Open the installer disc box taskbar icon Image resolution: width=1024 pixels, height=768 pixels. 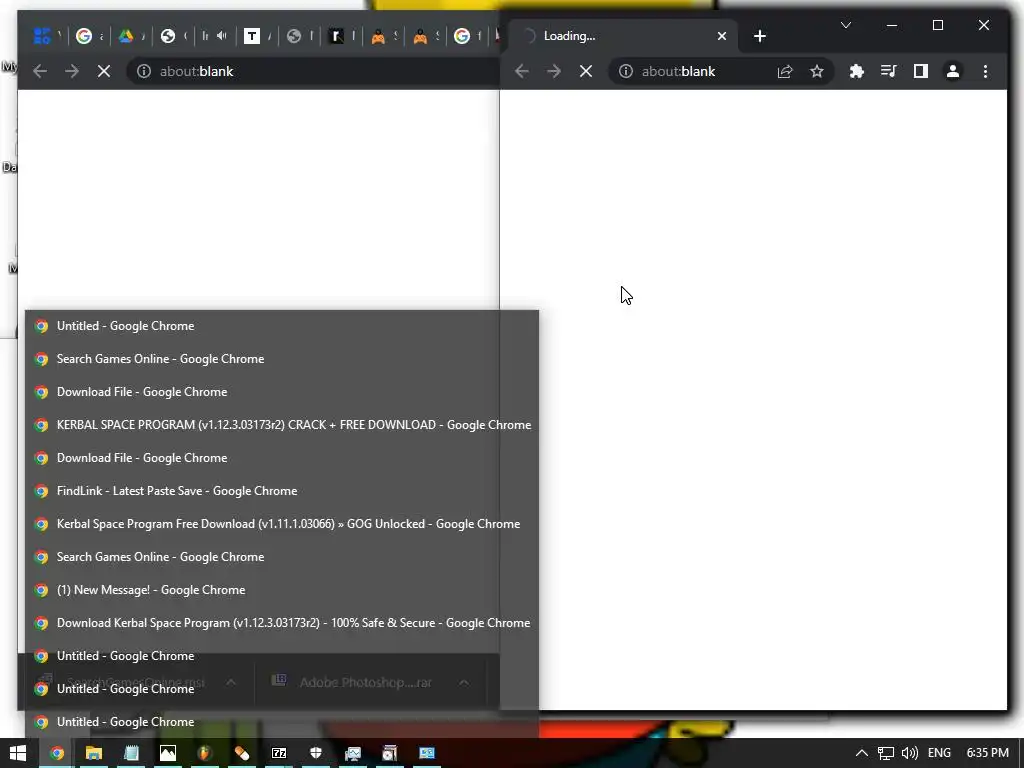390,753
